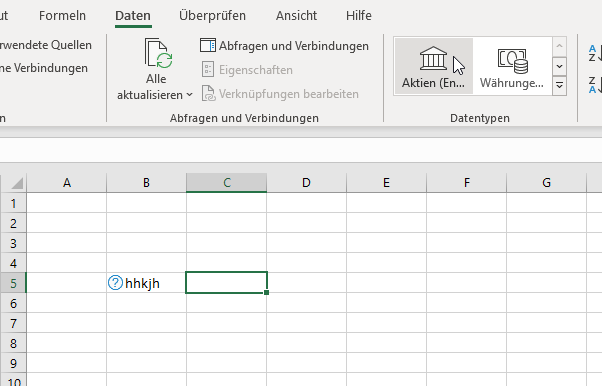The height and width of the screenshot is (386, 602).
Task: Select row 8 header
Action: pyautogui.click(x=13, y=343)
